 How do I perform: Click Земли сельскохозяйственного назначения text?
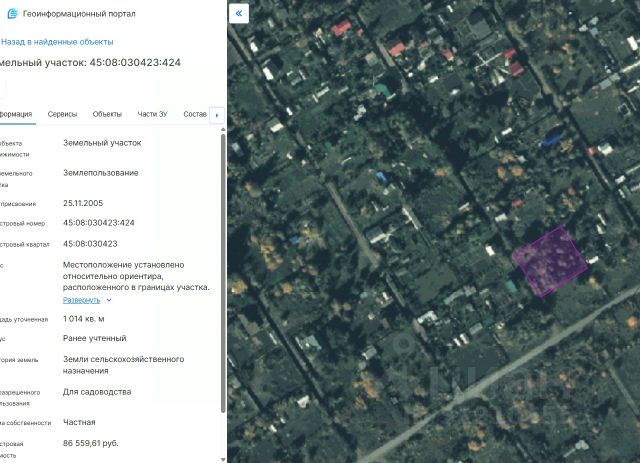(123, 365)
